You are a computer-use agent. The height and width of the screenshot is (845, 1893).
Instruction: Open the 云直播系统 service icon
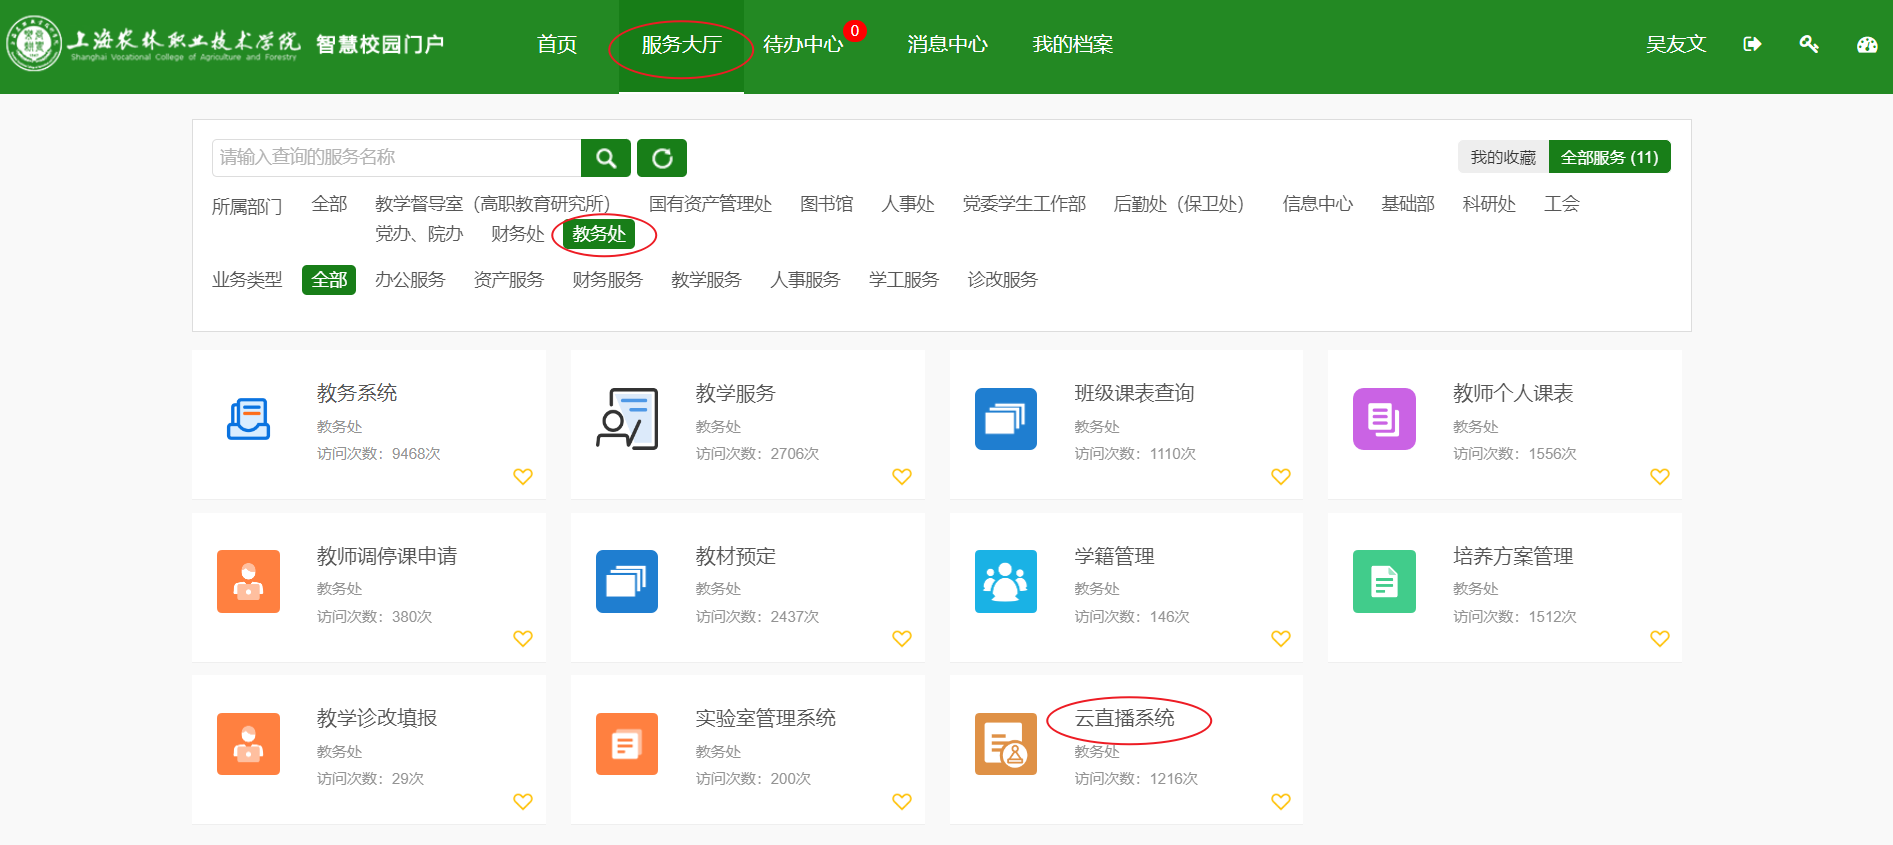click(1005, 744)
